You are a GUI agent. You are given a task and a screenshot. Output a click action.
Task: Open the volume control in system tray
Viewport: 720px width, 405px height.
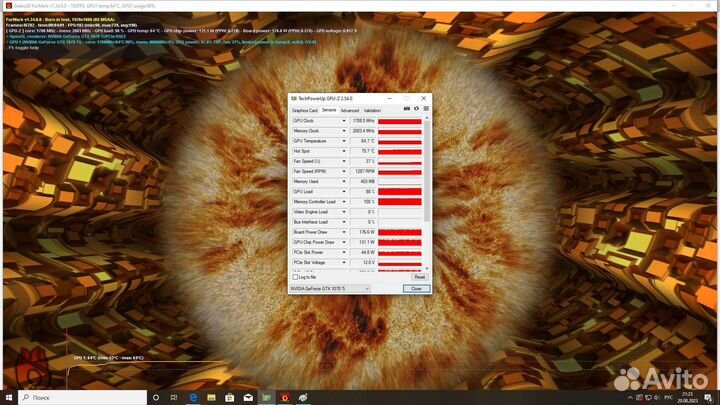657,398
